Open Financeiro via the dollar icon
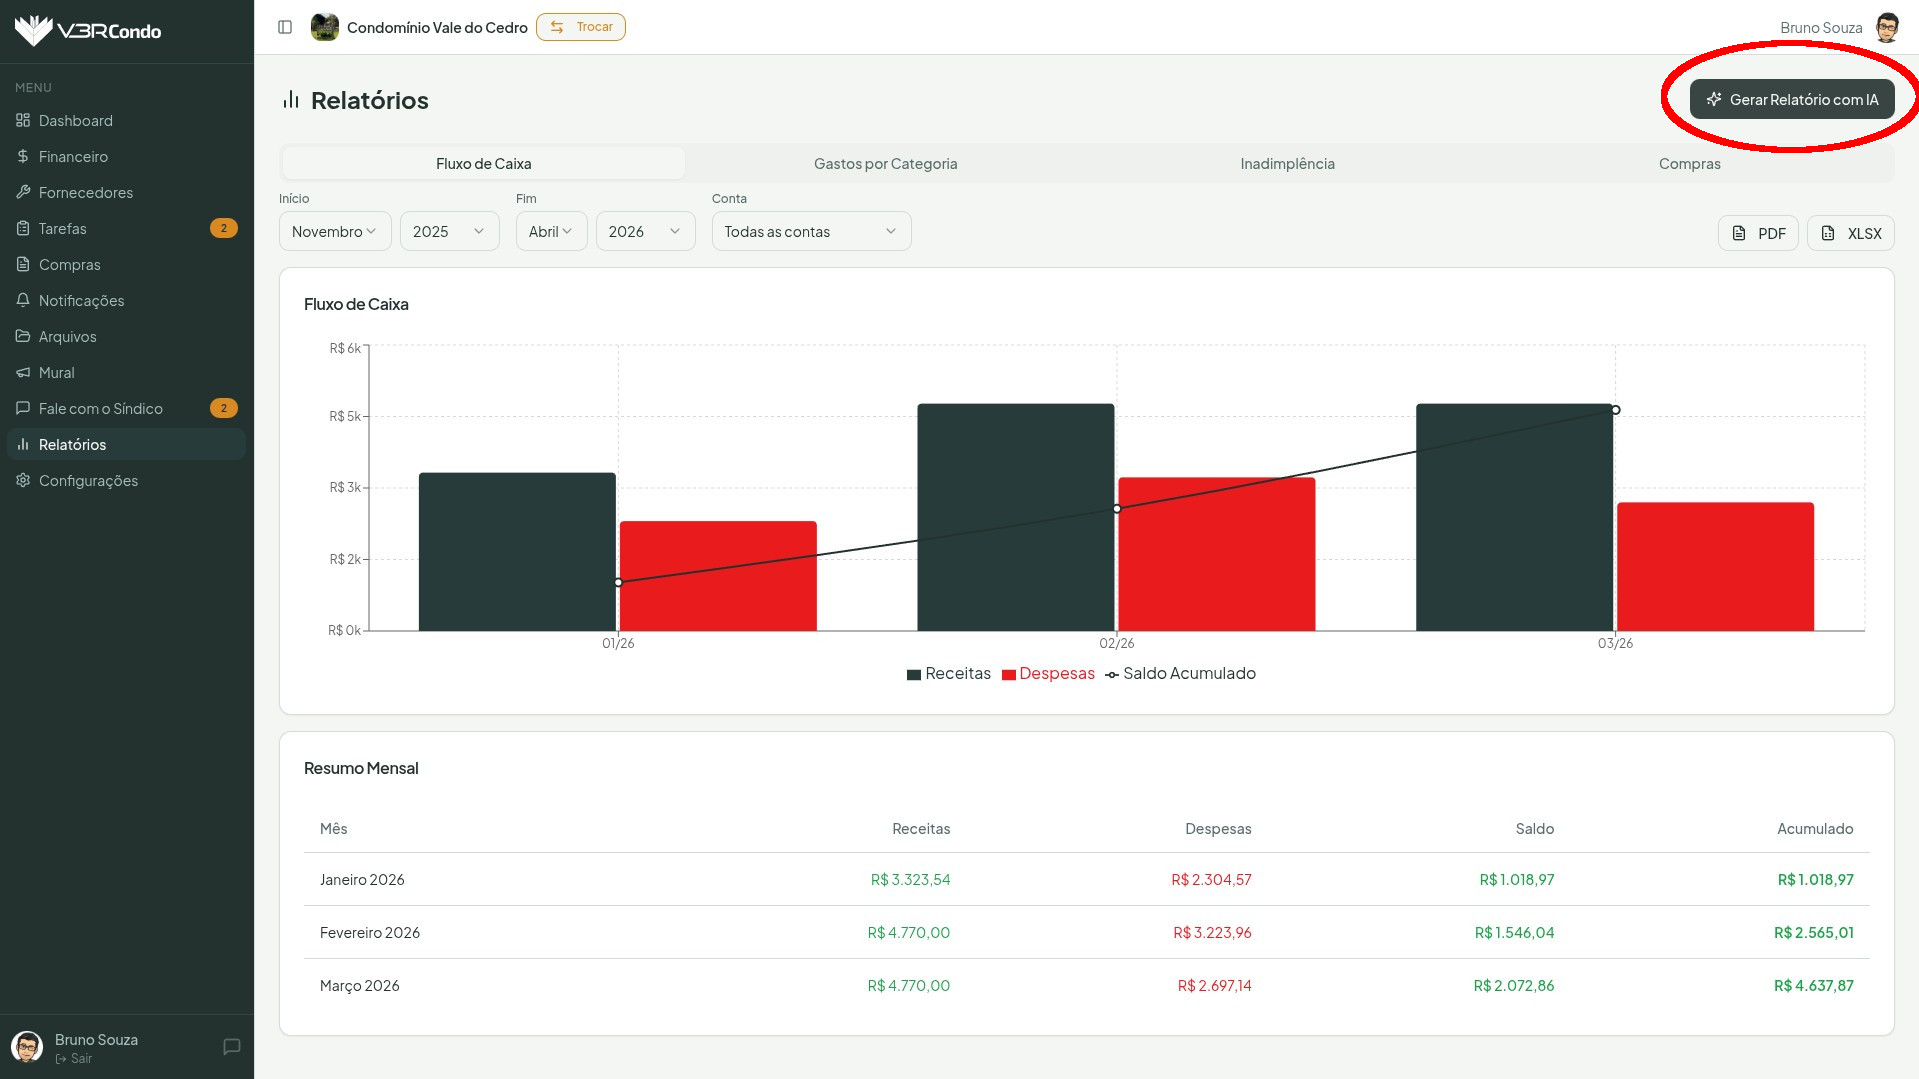 point(23,157)
